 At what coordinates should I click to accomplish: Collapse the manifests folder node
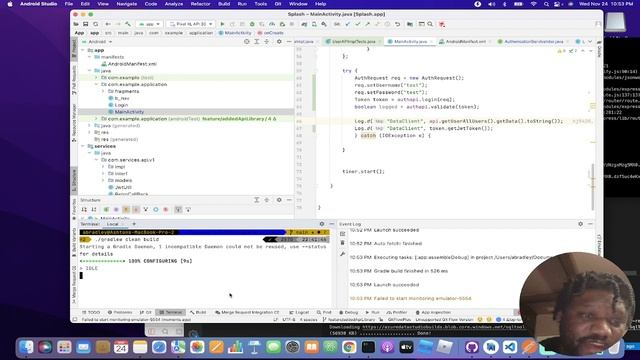coord(90,57)
